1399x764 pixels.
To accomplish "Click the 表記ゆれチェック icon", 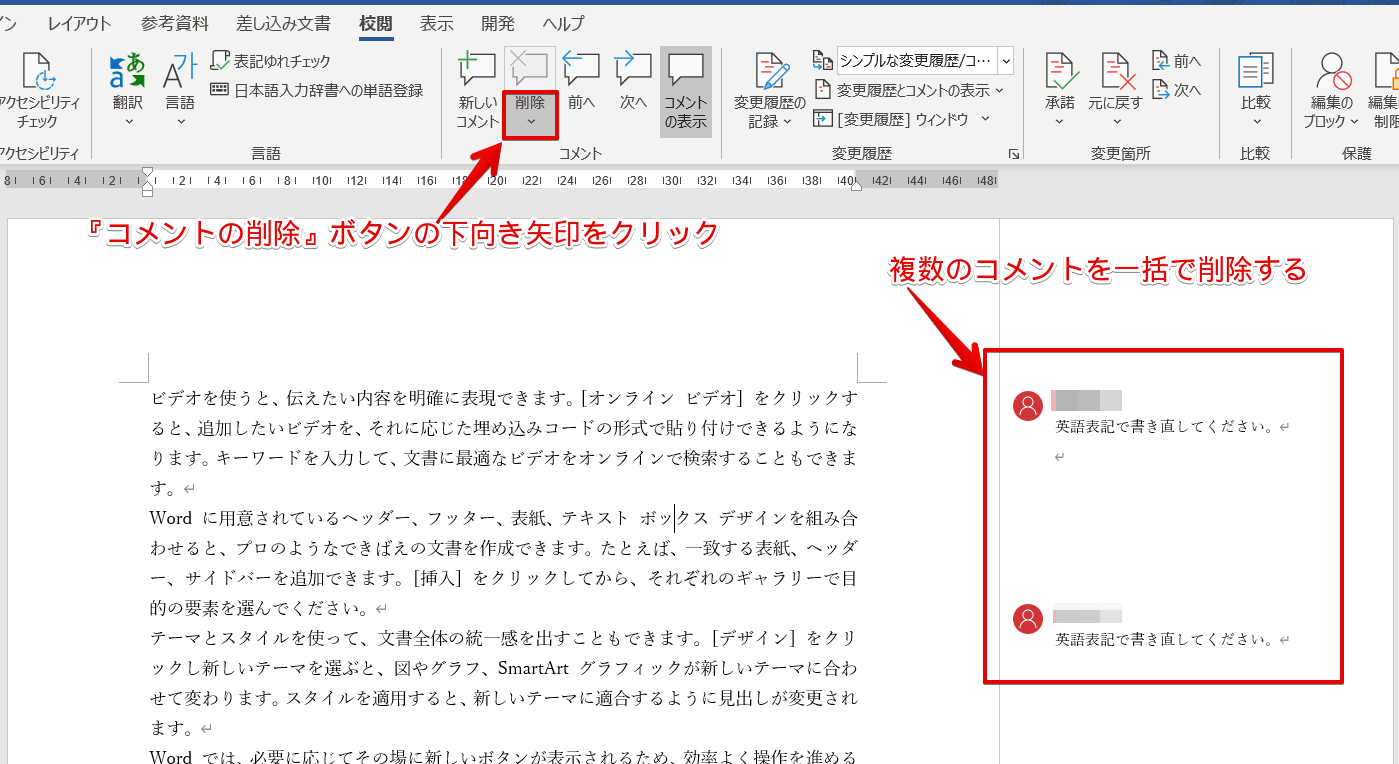I will [220, 62].
